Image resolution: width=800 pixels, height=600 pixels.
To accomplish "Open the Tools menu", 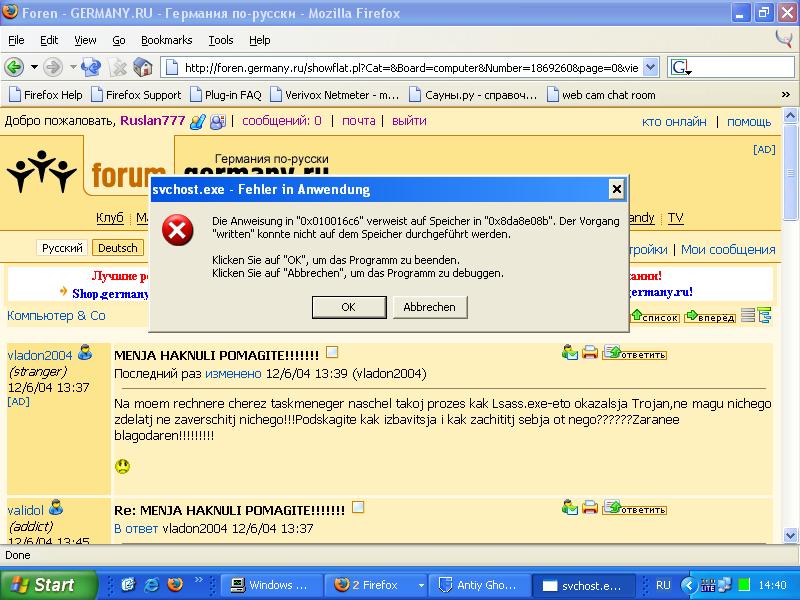I will [x=220, y=40].
